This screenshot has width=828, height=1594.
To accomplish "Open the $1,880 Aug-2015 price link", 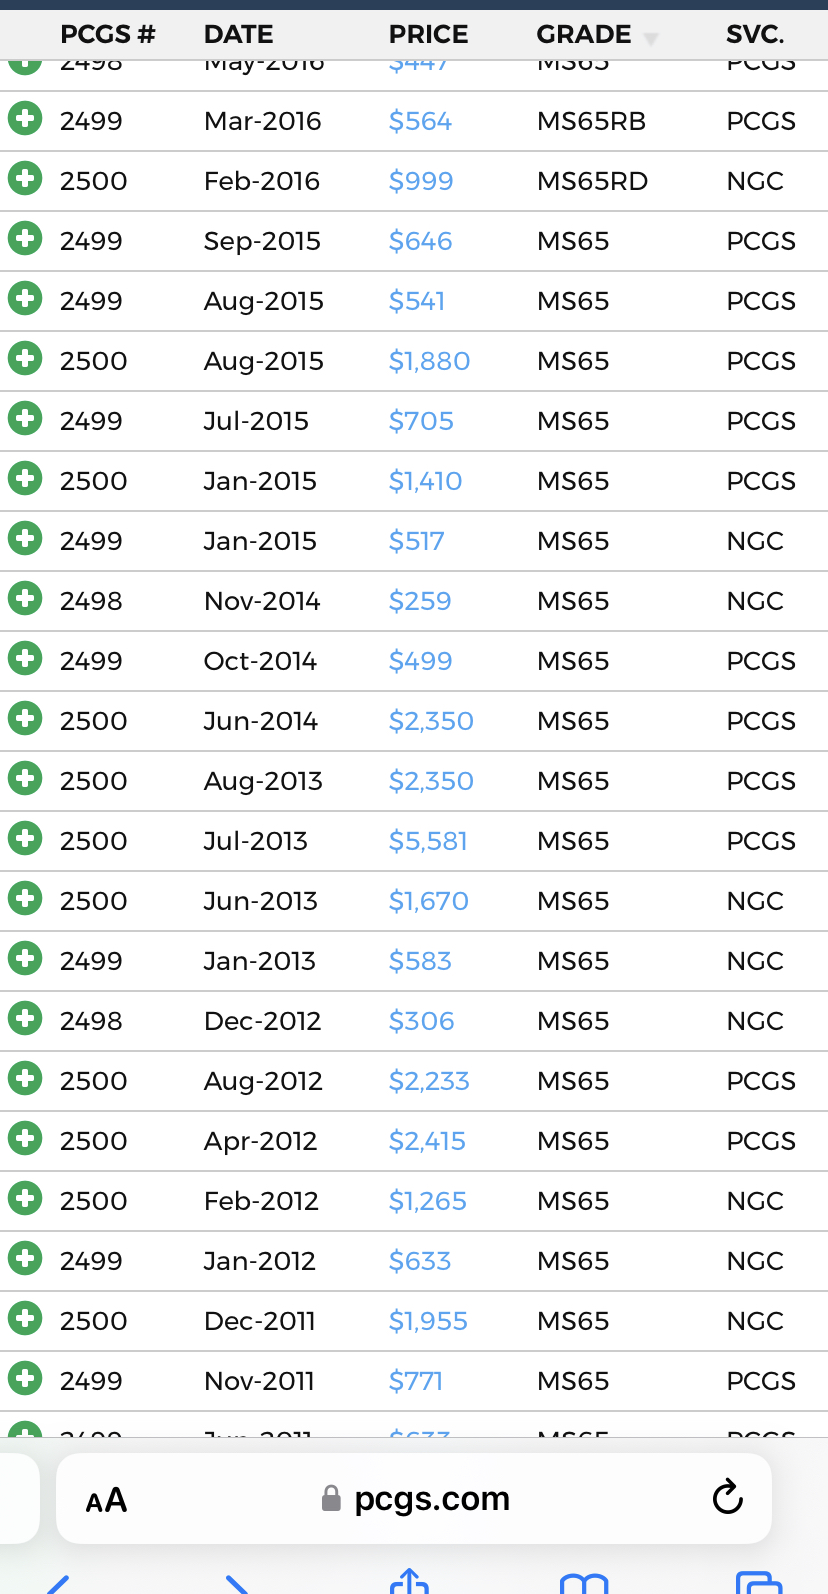I will 429,361.
